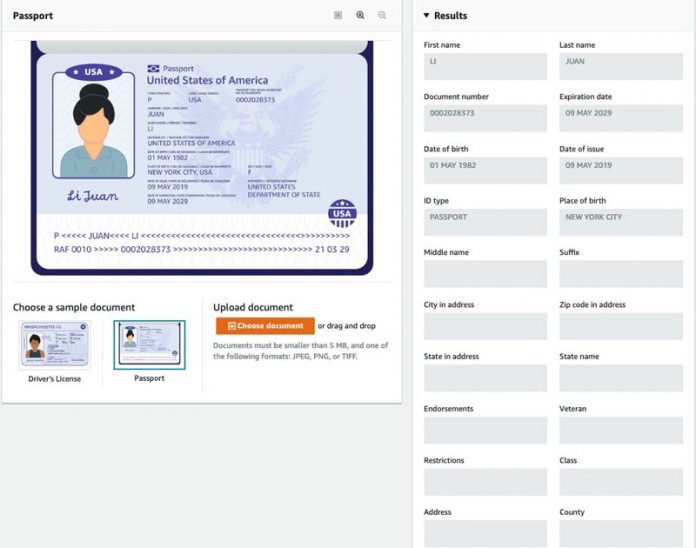Click the ID type field showing PASSPORT

point(485,222)
